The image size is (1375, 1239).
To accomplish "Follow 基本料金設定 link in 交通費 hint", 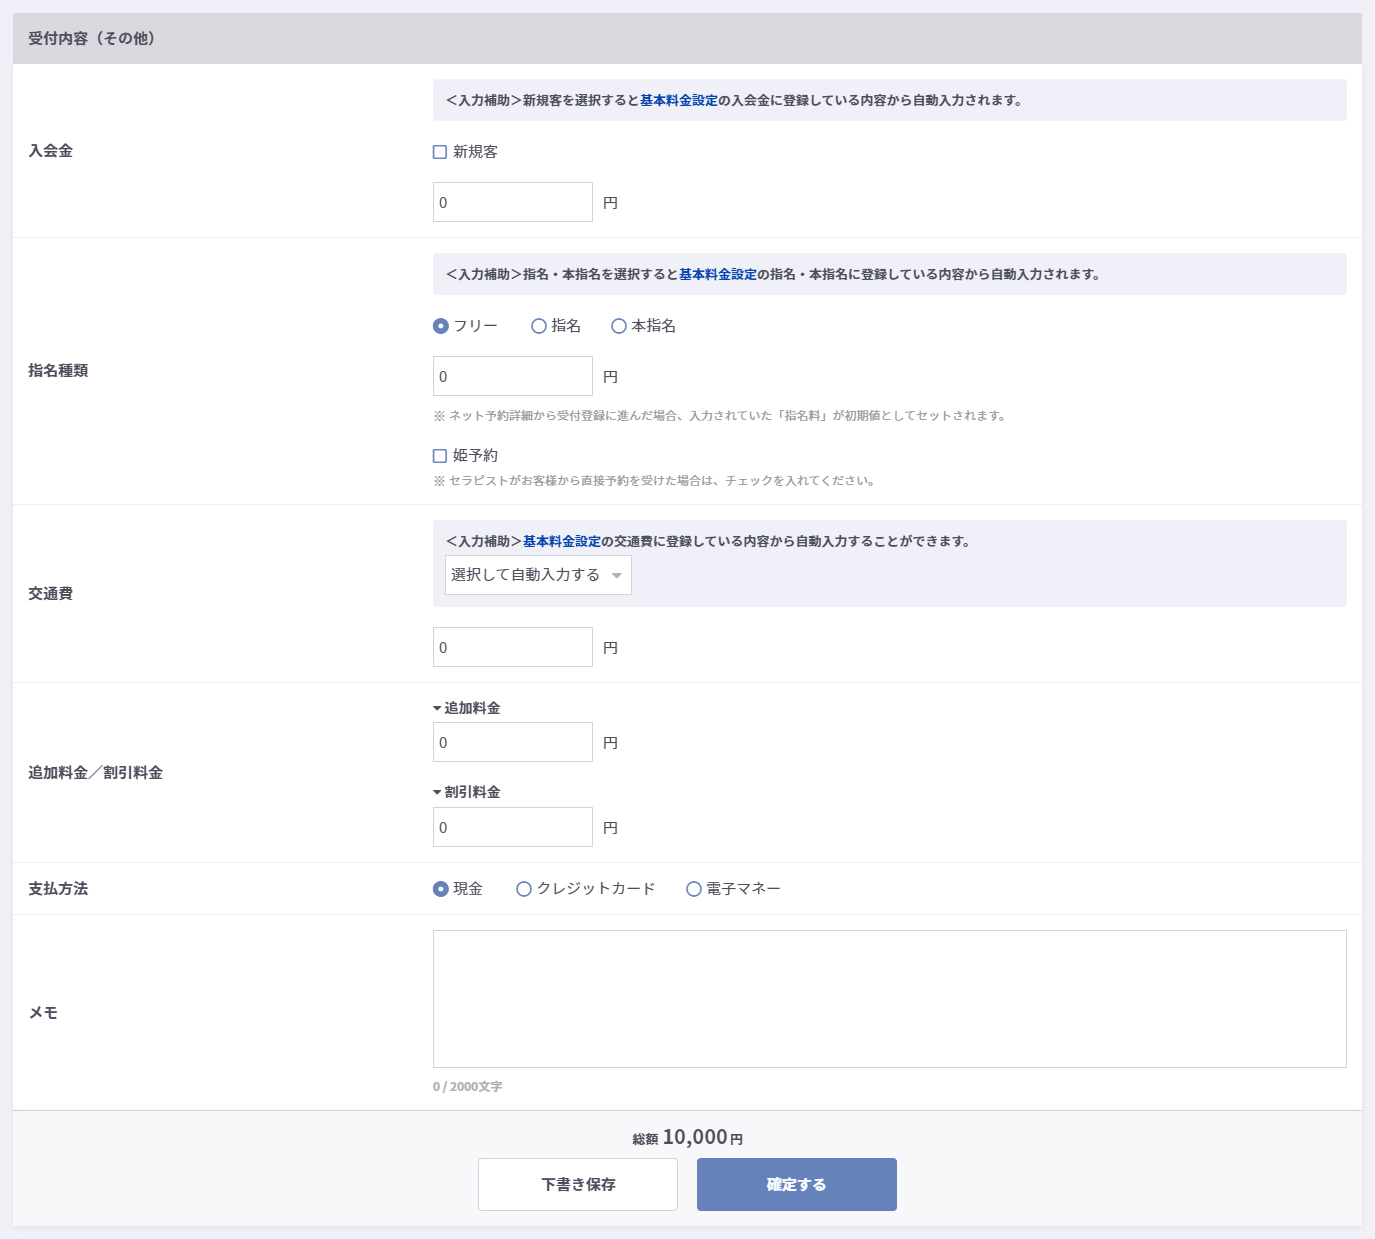I will click(x=562, y=541).
